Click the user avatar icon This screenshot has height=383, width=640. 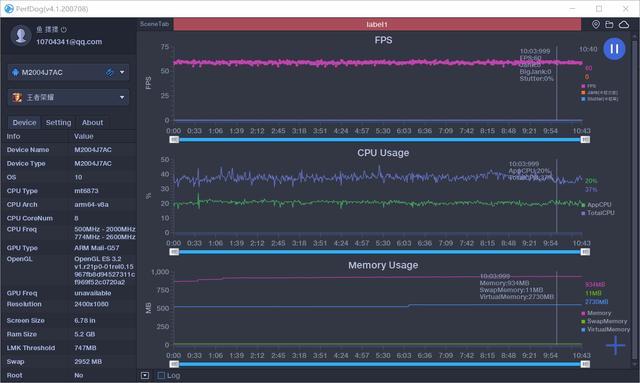(21, 35)
